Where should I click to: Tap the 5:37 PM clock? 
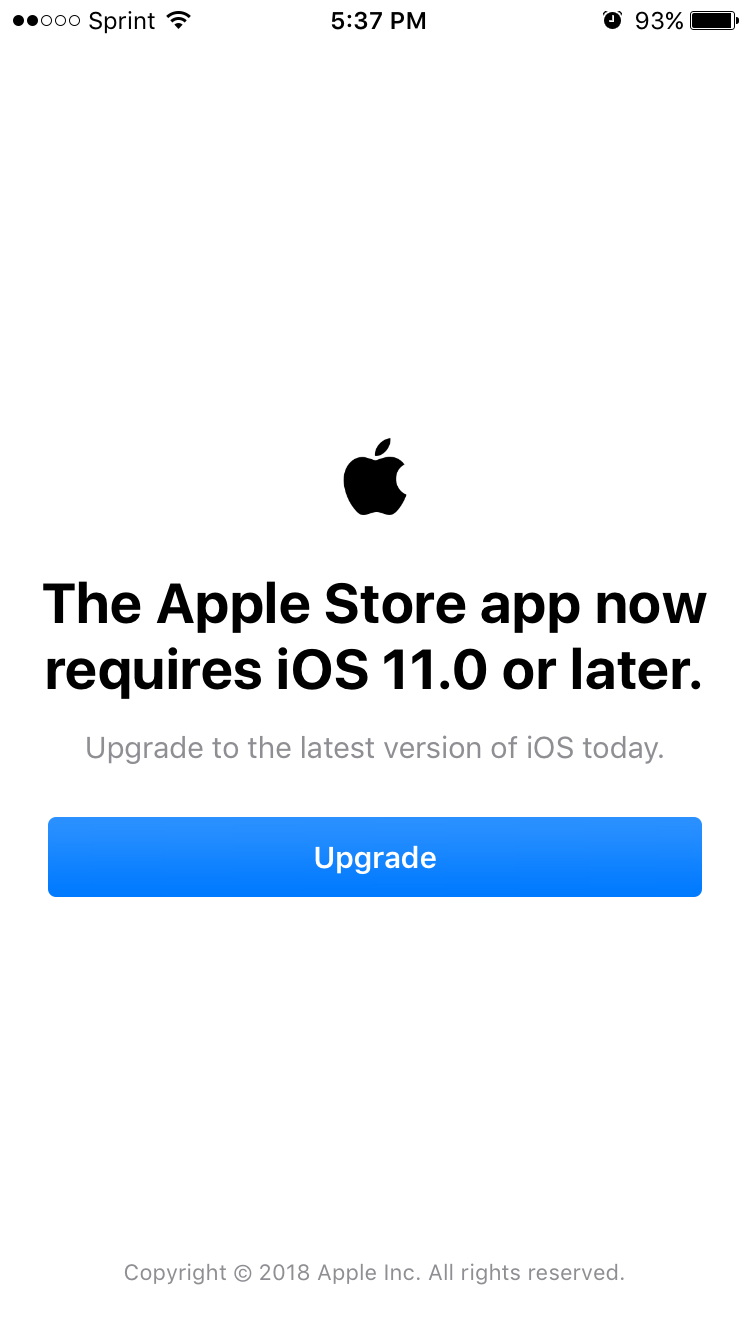coord(378,20)
